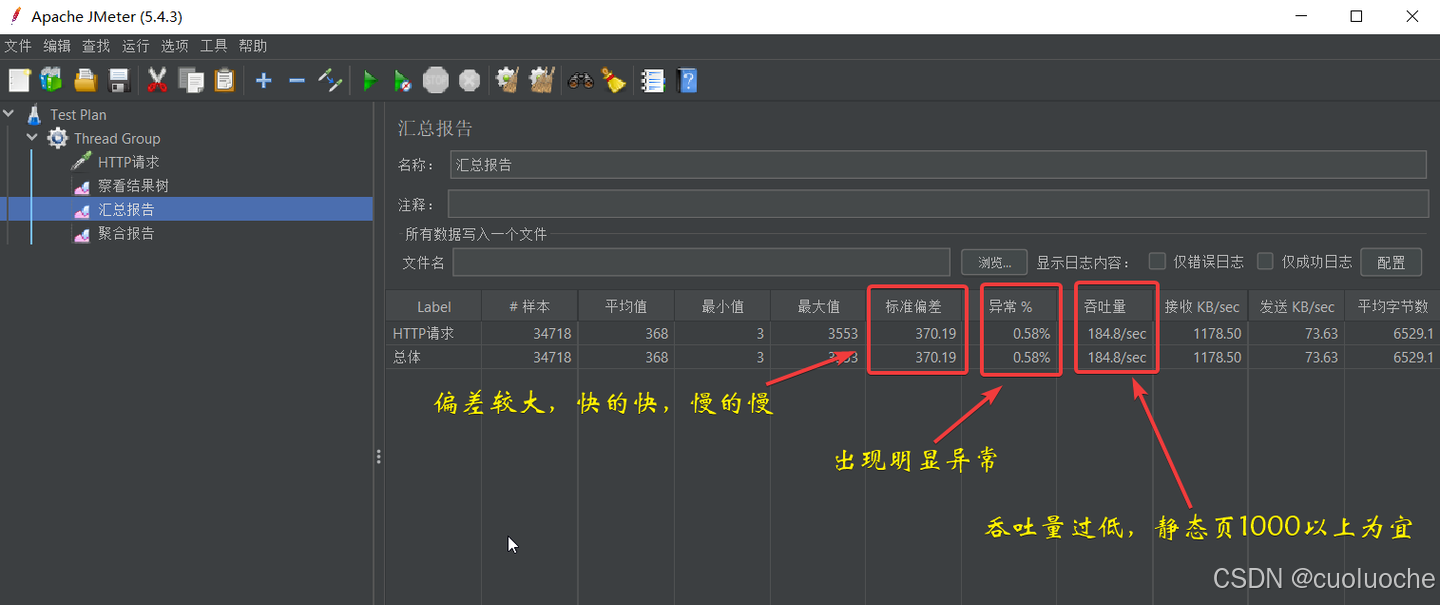
Task: Click the gray STOP icon
Action: point(436,80)
